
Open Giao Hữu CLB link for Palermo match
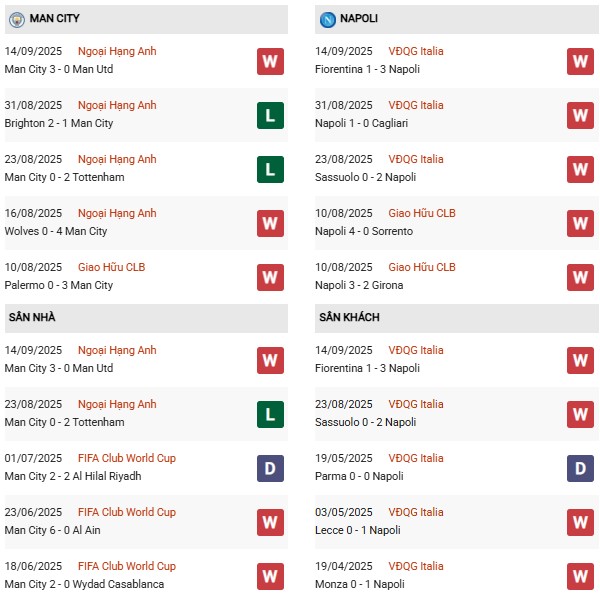[111, 267]
